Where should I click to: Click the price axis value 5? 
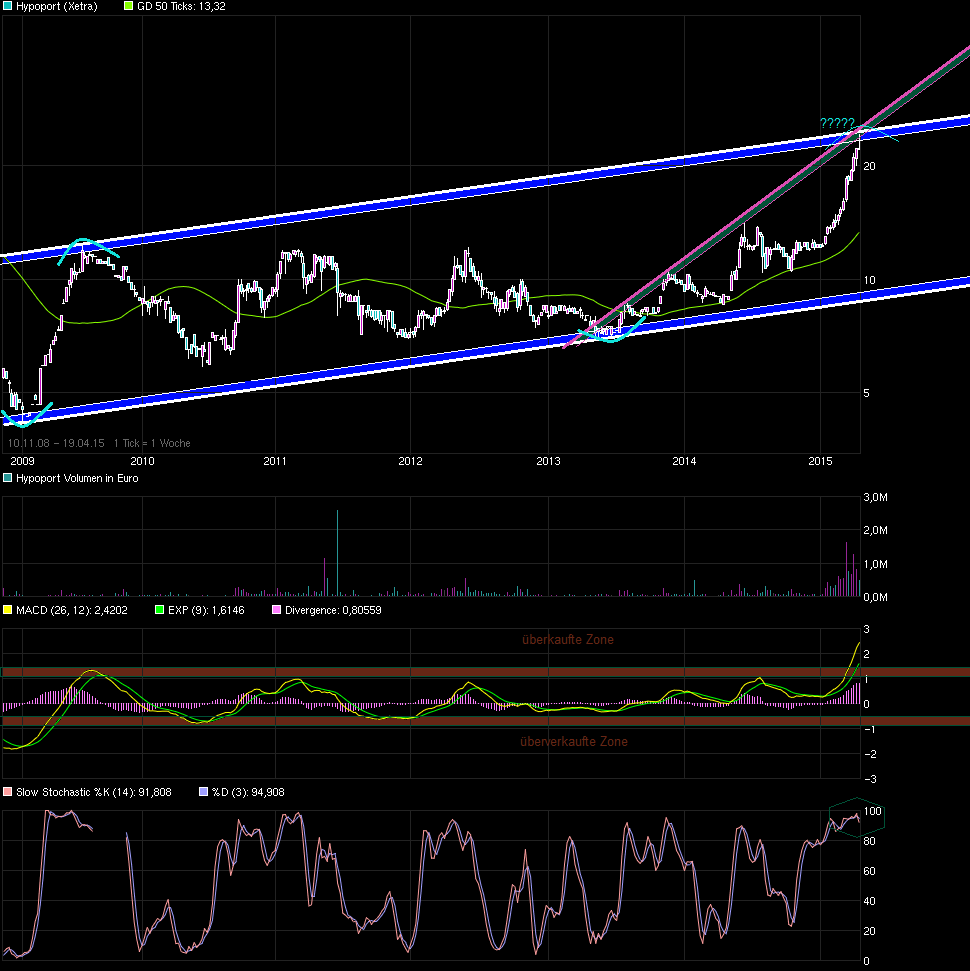point(867,393)
